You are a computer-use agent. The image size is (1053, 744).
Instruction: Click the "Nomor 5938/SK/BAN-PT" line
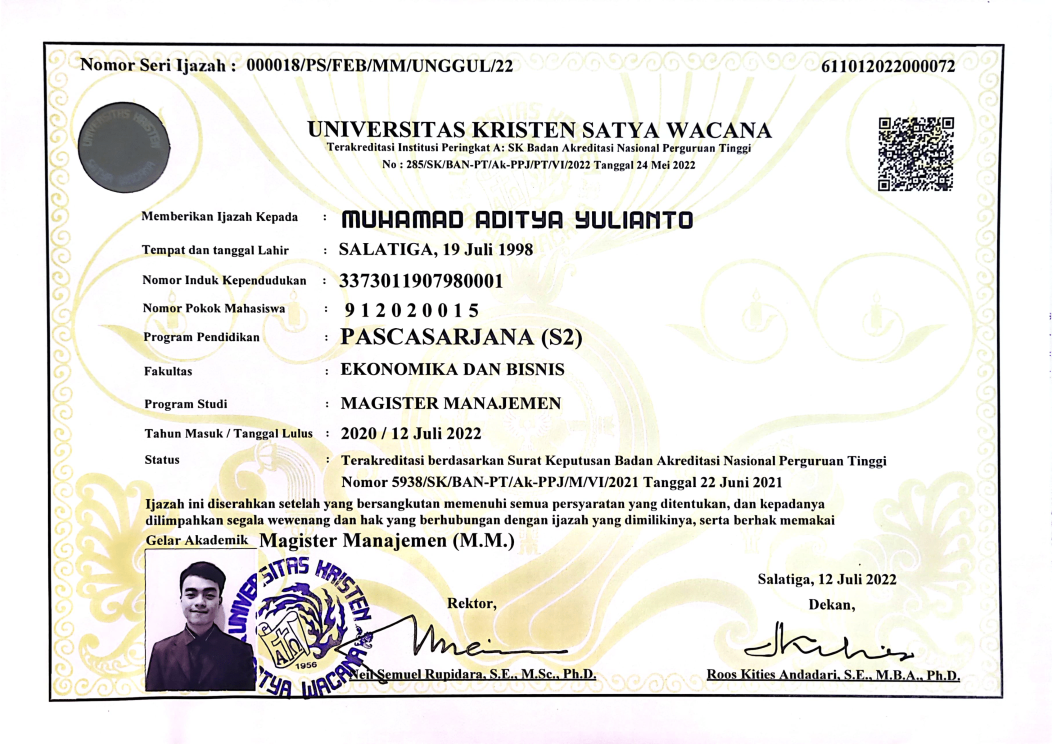(x=561, y=482)
